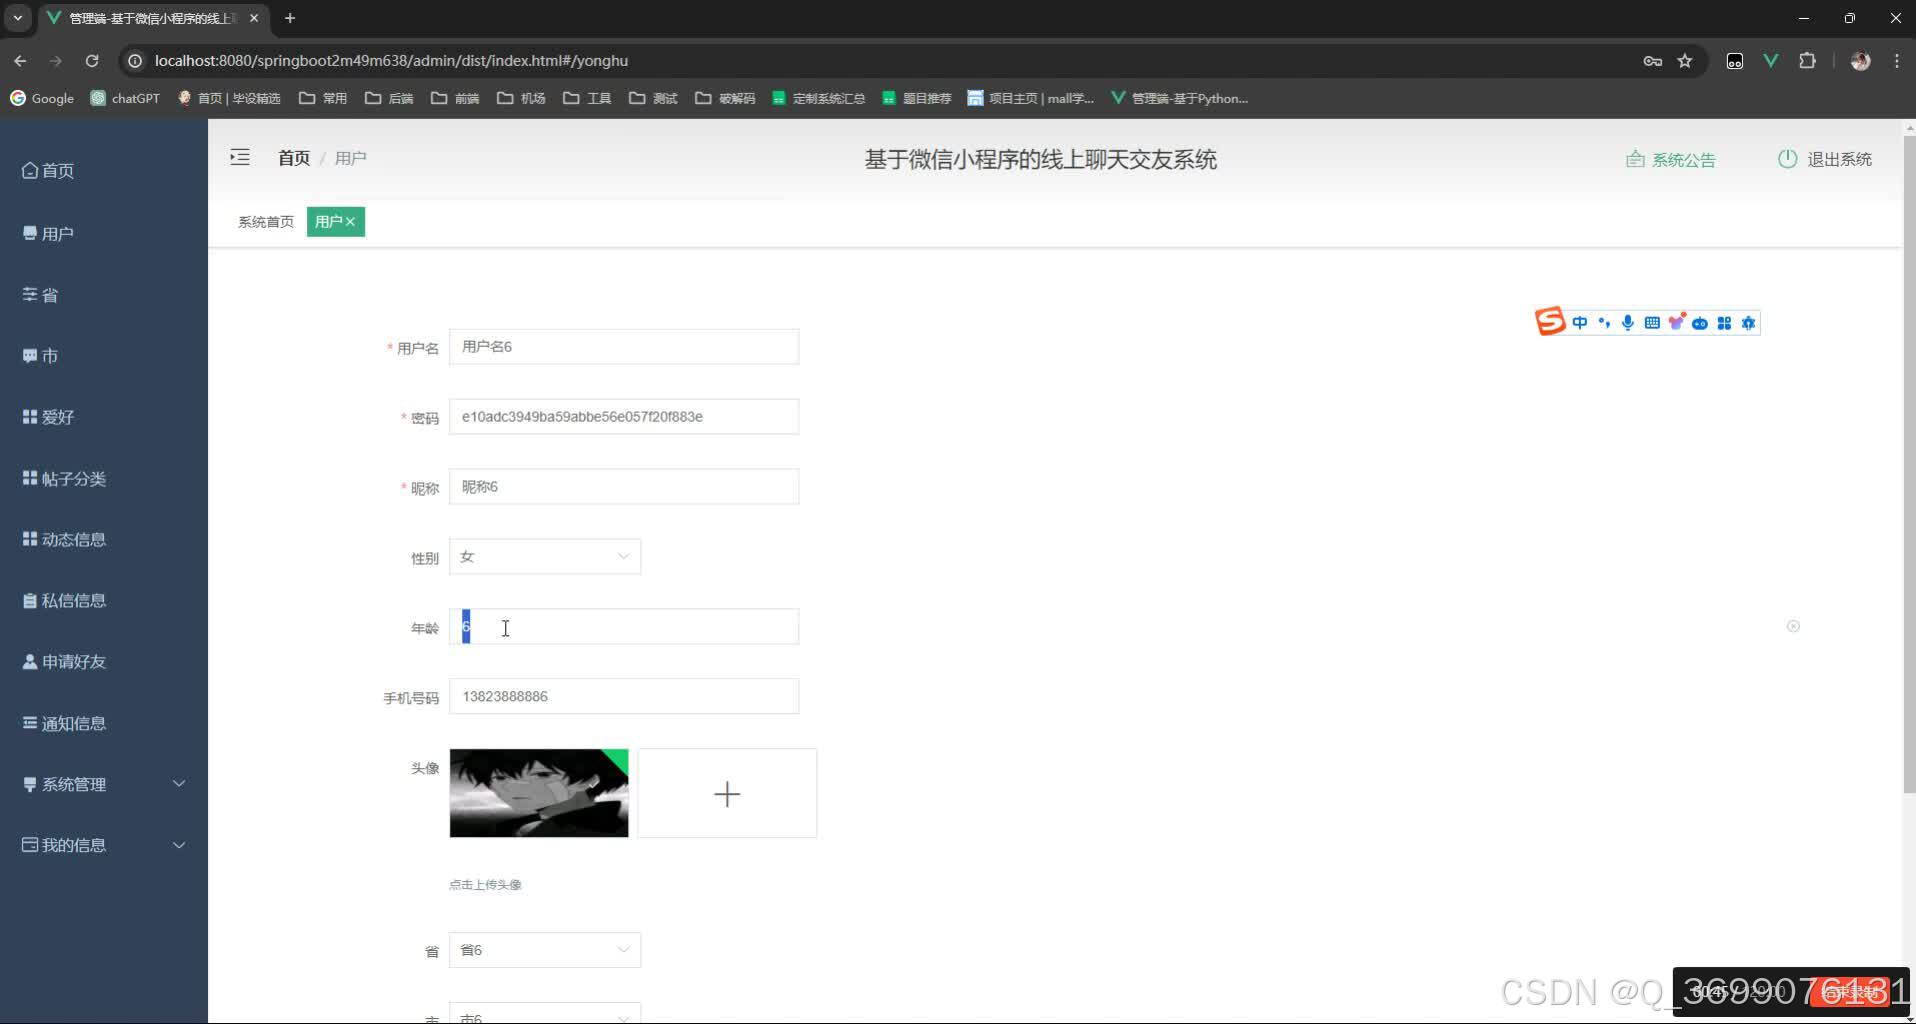Open the Sogou on-screen keyboard icon
Image resolution: width=1916 pixels, height=1024 pixels.
1650,322
